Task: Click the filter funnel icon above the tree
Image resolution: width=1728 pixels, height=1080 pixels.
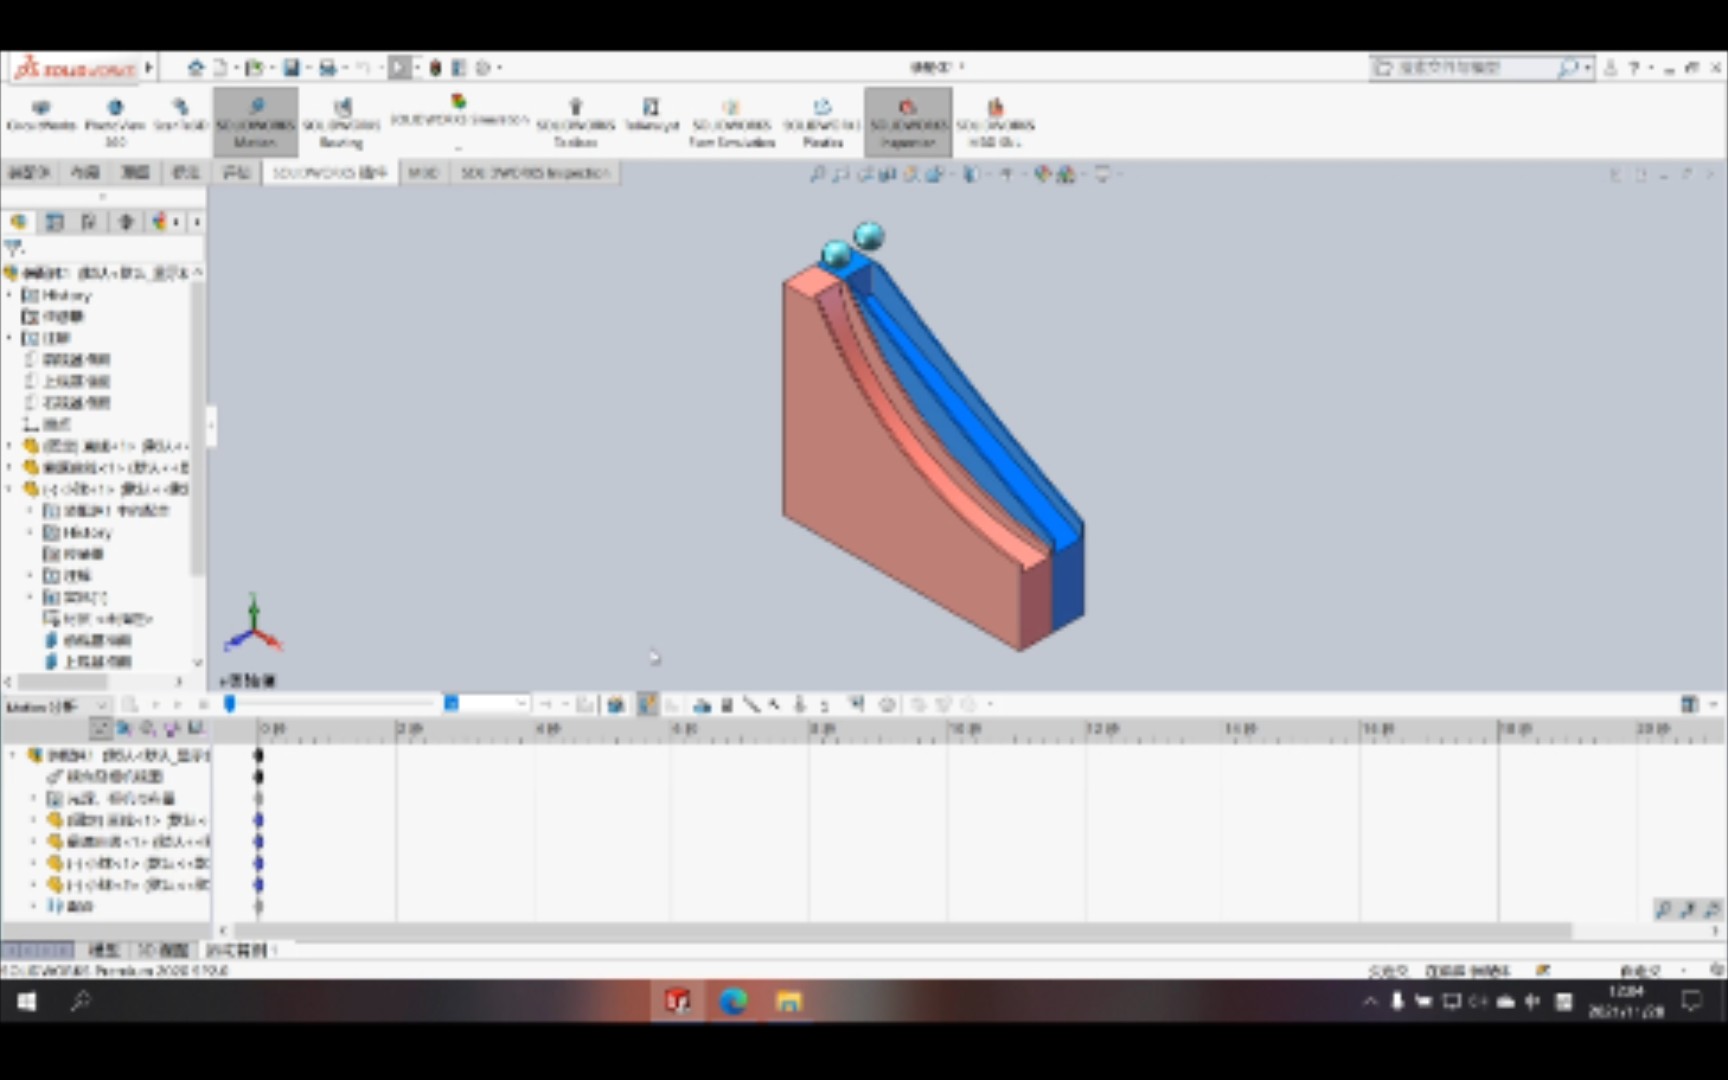Action: pyautogui.click(x=14, y=248)
